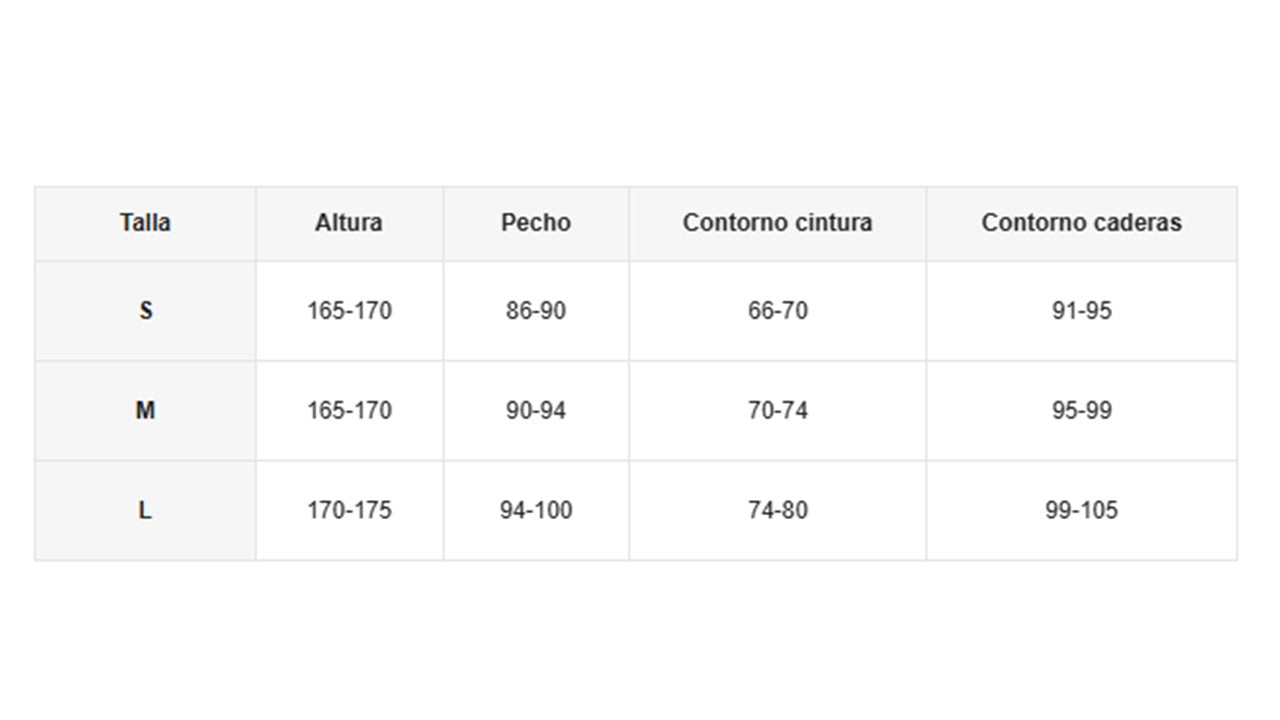The image size is (1280, 720).
Task: Select the 91-95 hip measurement cell
Action: point(1081,311)
